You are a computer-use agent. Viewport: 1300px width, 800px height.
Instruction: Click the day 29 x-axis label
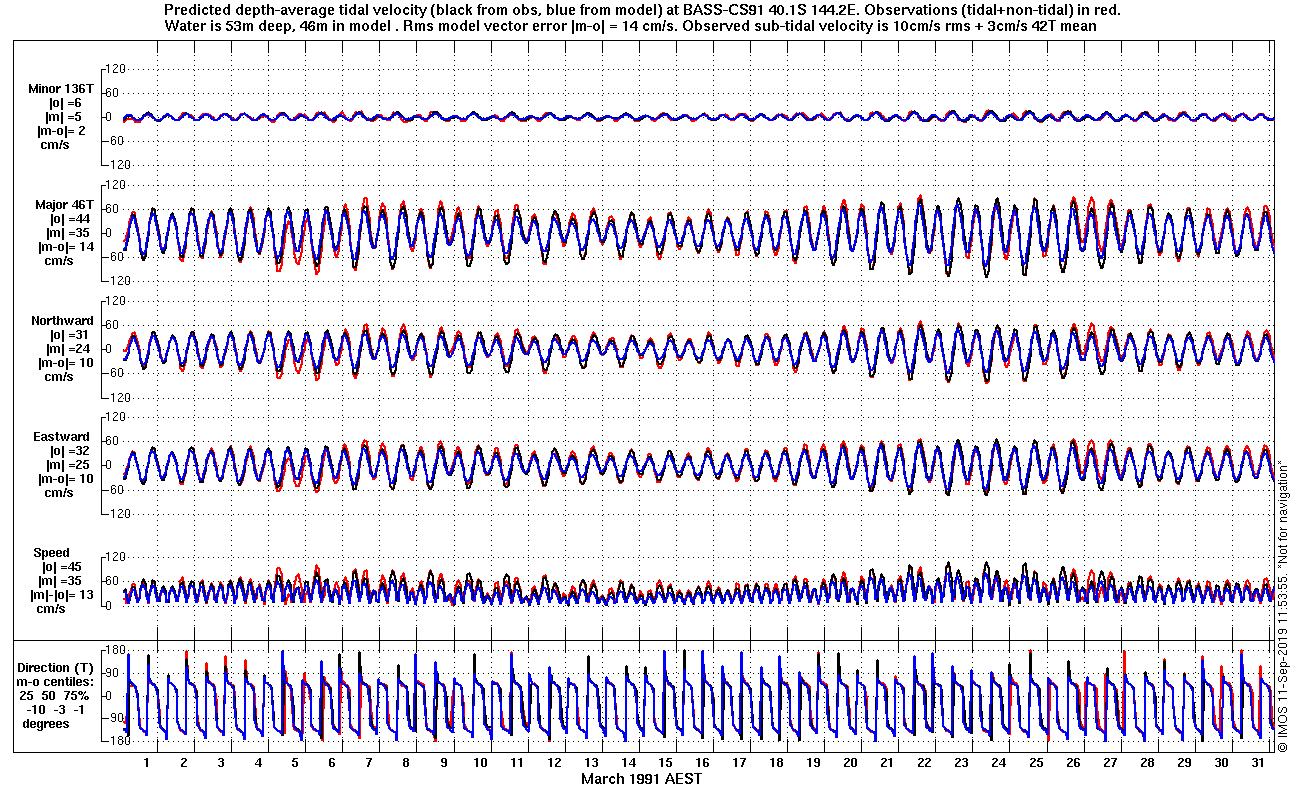tap(1184, 762)
